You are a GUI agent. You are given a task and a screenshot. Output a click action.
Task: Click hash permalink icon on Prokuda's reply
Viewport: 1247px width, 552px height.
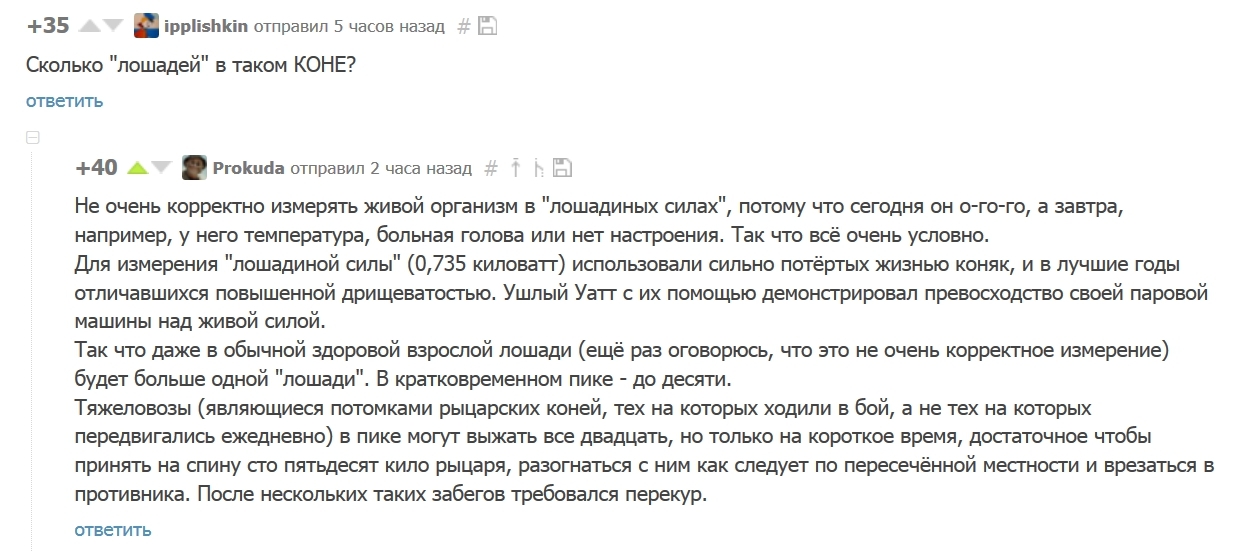coord(491,168)
